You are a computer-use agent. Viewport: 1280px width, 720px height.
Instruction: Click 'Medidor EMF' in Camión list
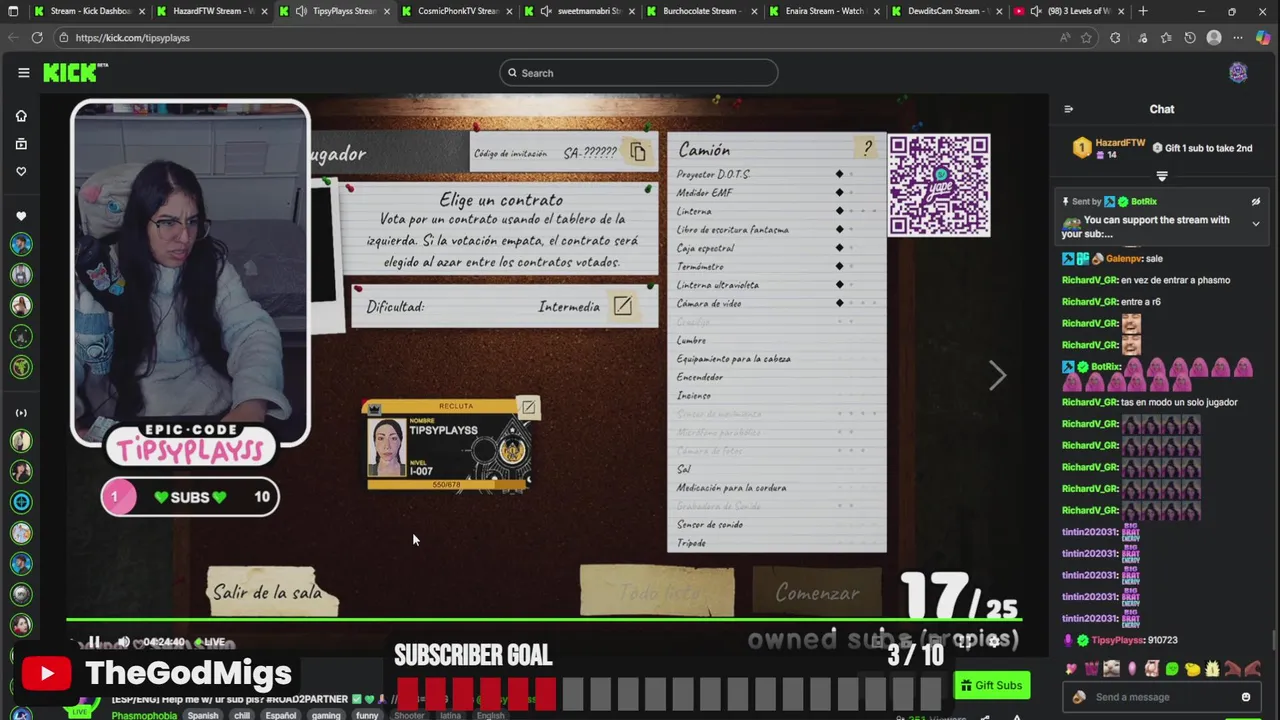(704, 193)
